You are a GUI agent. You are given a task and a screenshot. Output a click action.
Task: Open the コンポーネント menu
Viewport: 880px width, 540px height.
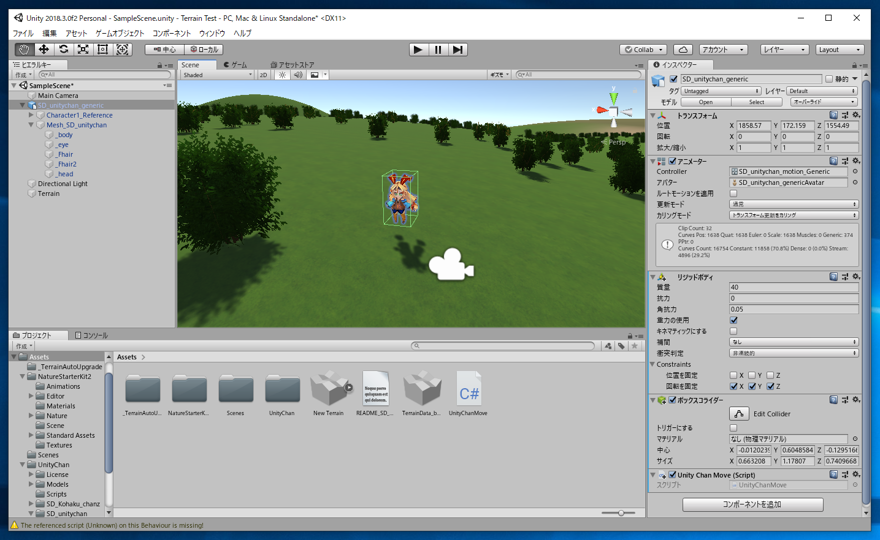pos(172,33)
